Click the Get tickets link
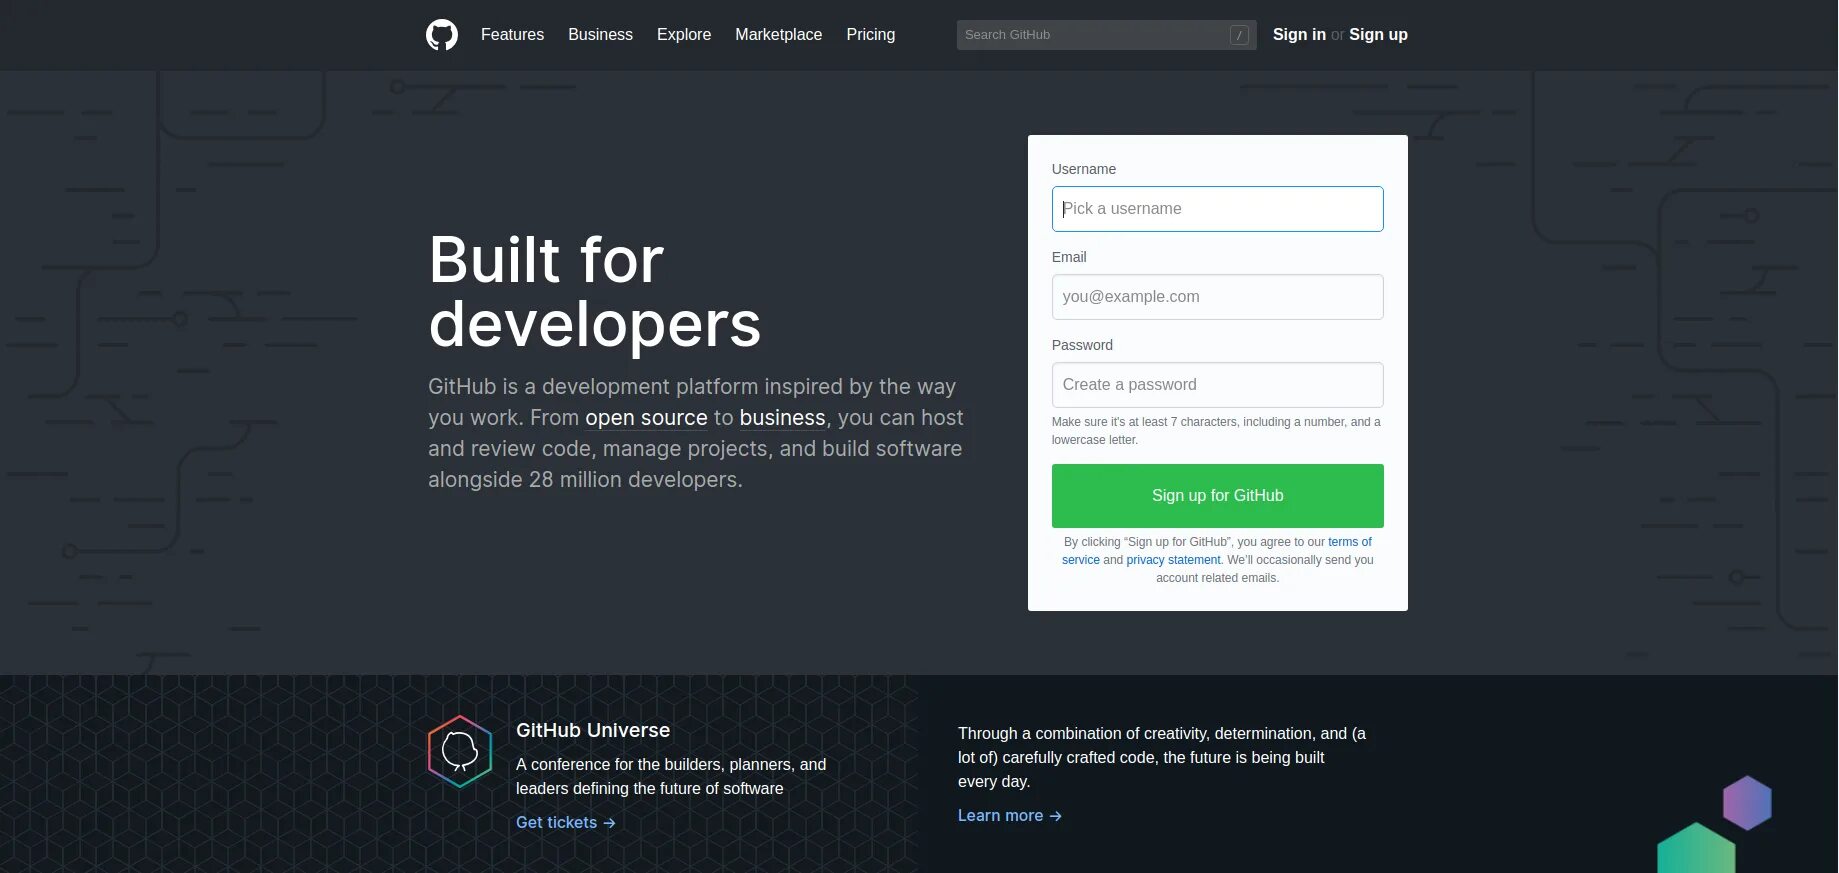The width and height of the screenshot is (1839, 873). coord(565,822)
